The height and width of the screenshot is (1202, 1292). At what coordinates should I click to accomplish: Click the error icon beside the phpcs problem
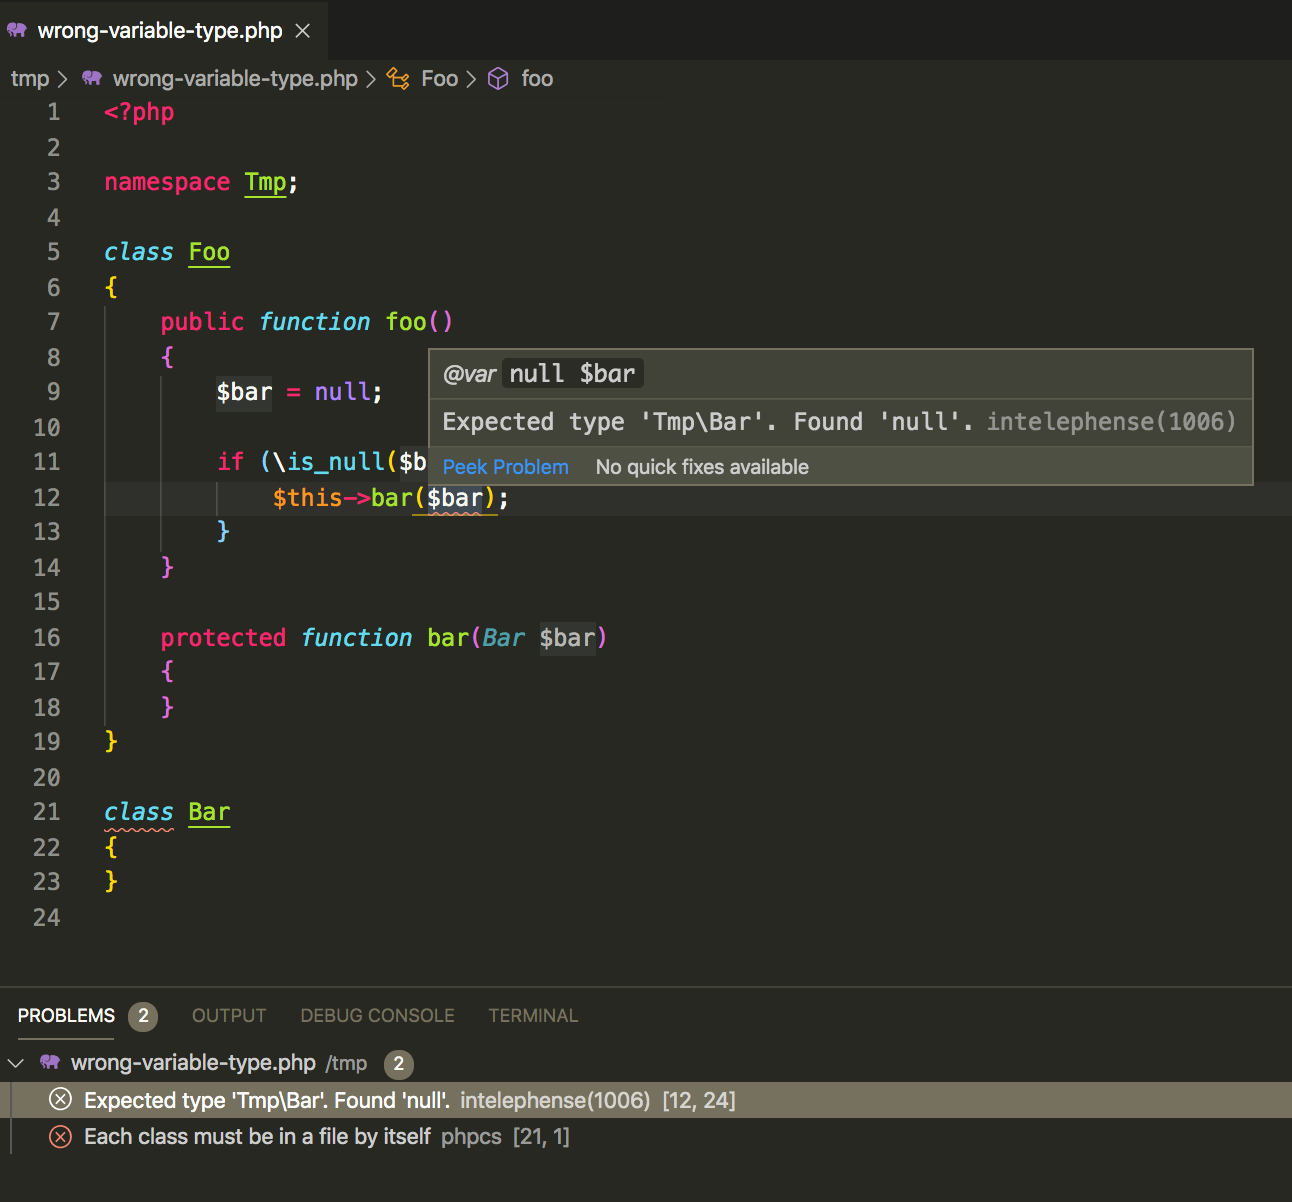point(60,1137)
